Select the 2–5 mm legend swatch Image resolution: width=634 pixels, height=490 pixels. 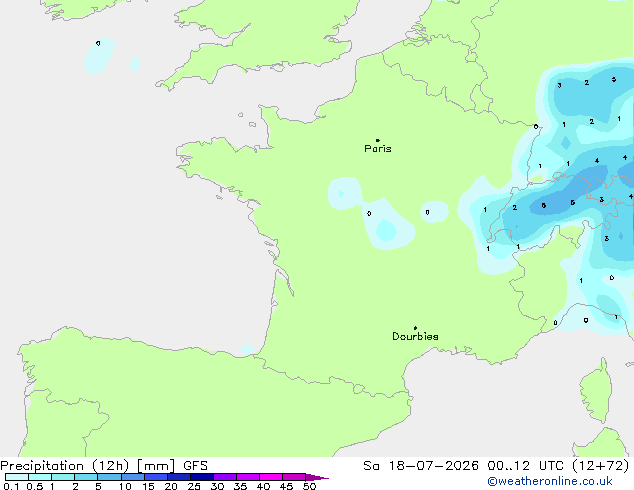(x=86, y=477)
